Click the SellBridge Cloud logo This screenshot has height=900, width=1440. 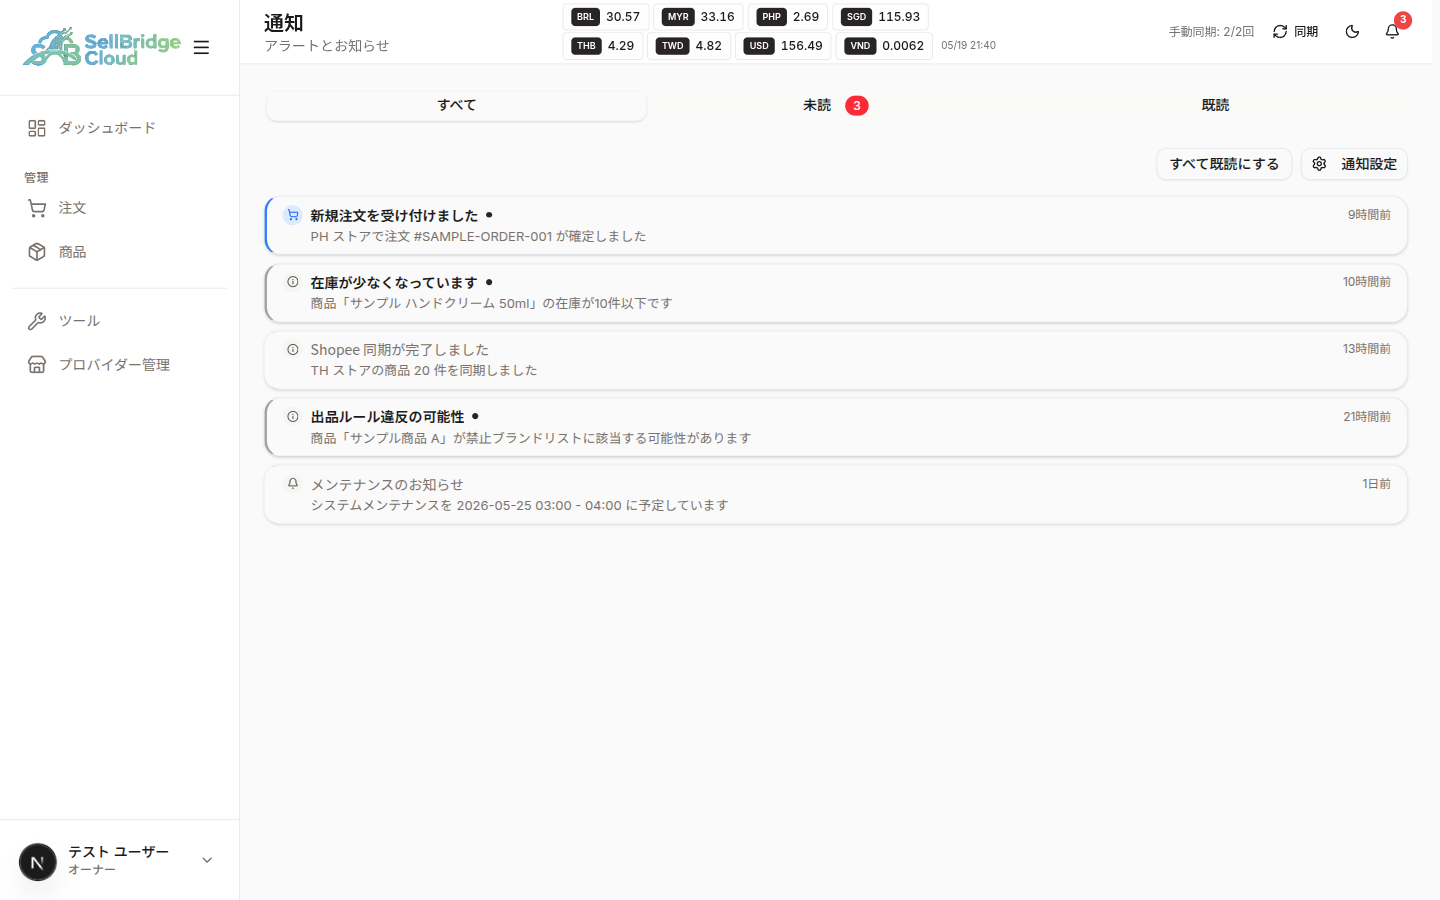point(102,47)
